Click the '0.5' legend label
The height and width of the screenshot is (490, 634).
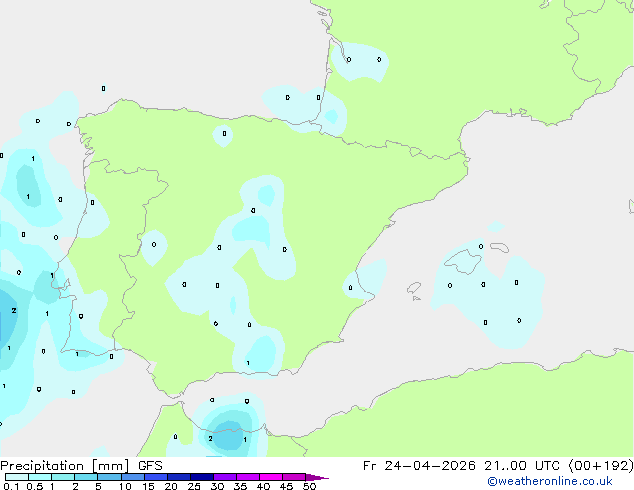35,486
